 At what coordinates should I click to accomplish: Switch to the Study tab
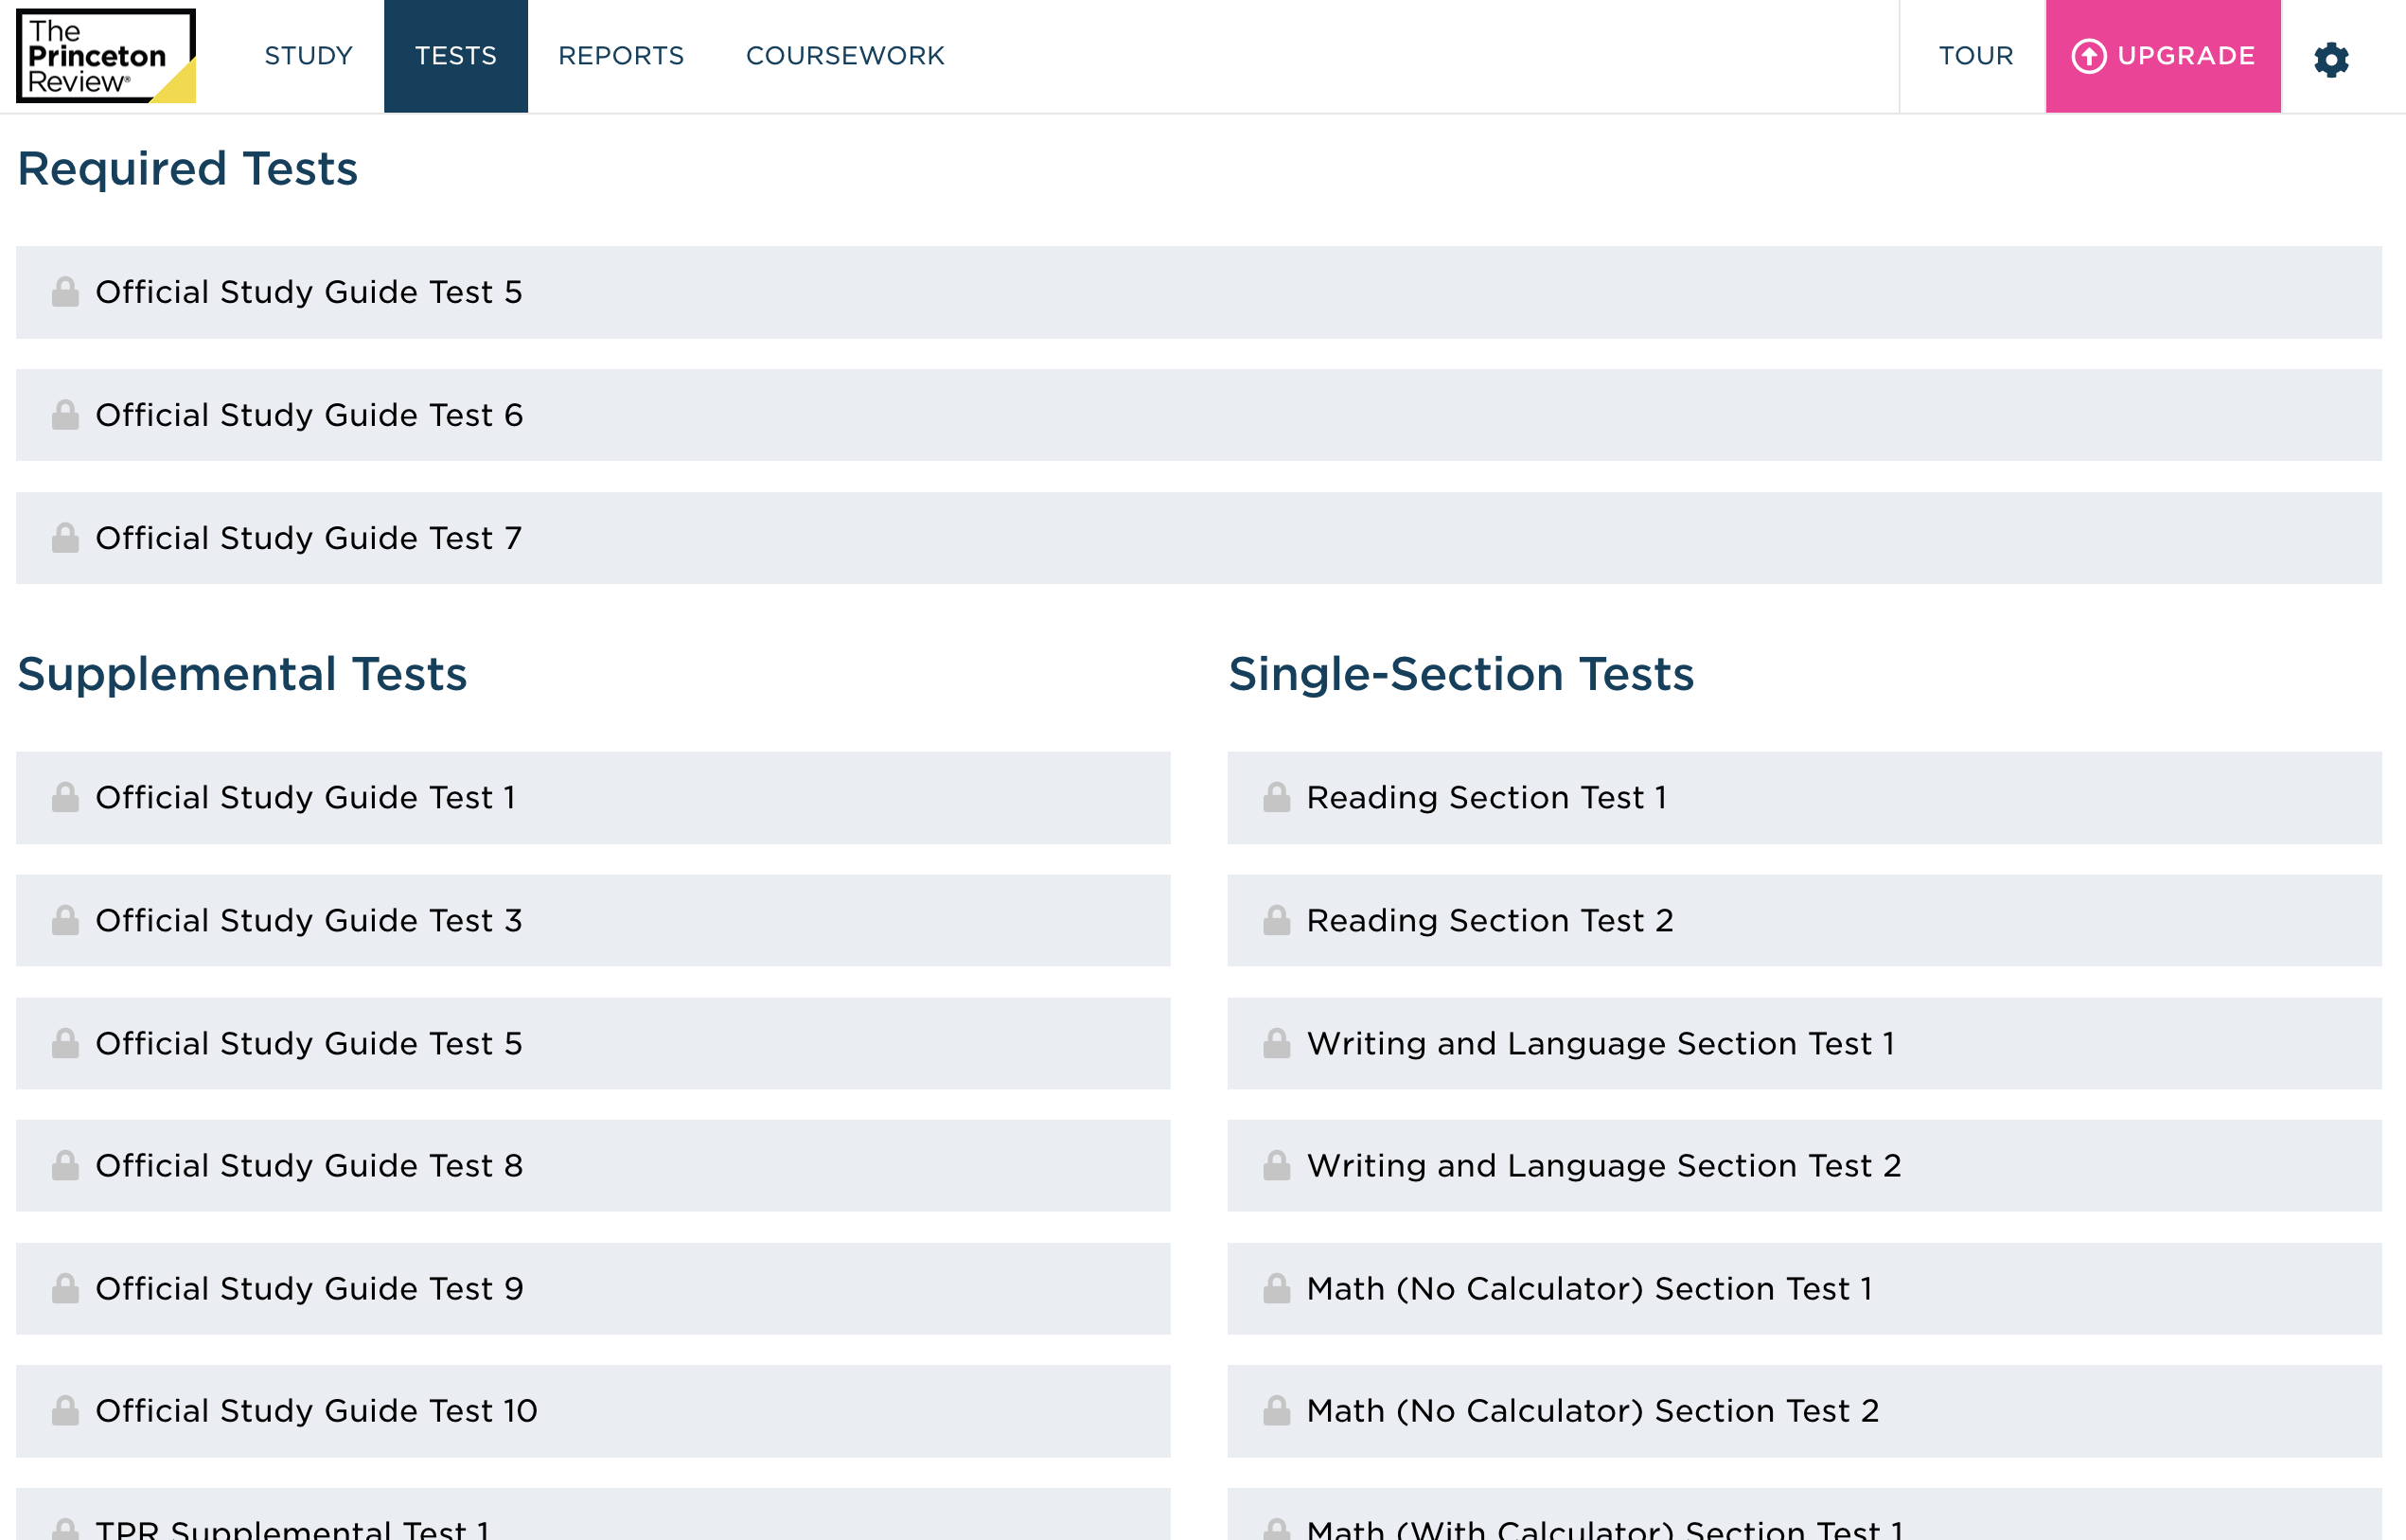point(308,56)
